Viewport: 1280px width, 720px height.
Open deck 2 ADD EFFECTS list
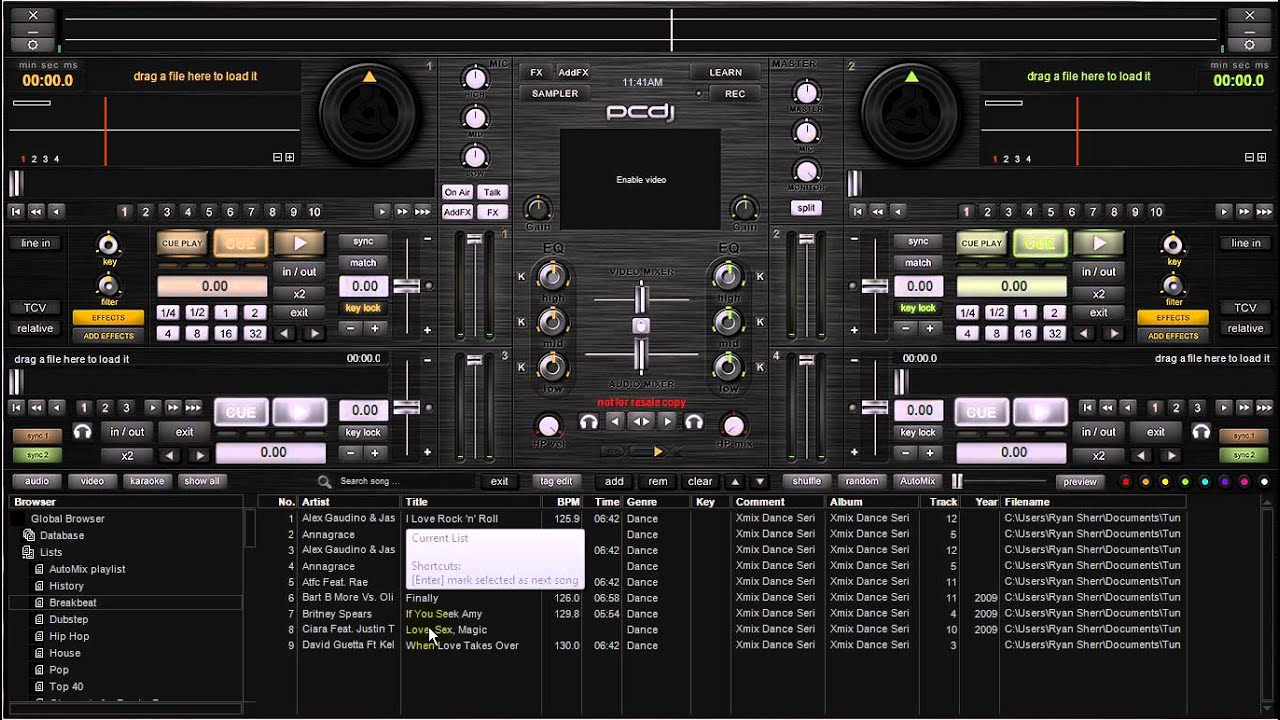click(x=1173, y=336)
